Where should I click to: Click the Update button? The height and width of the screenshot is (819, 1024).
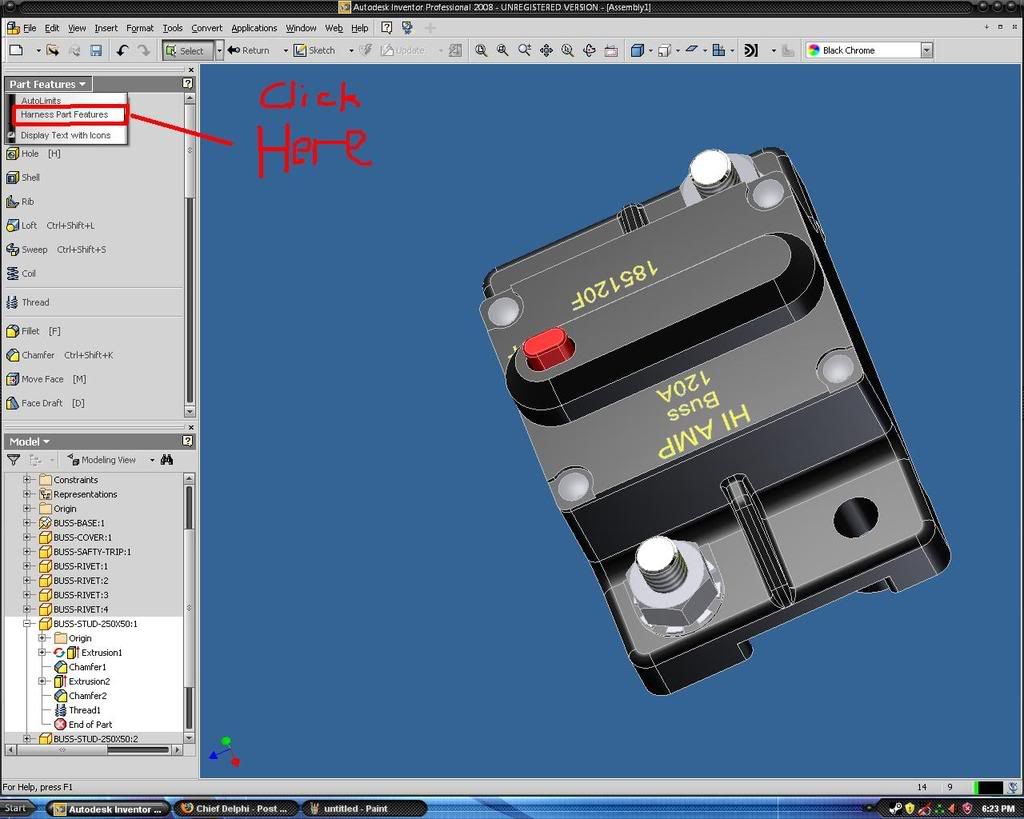coord(403,50)
